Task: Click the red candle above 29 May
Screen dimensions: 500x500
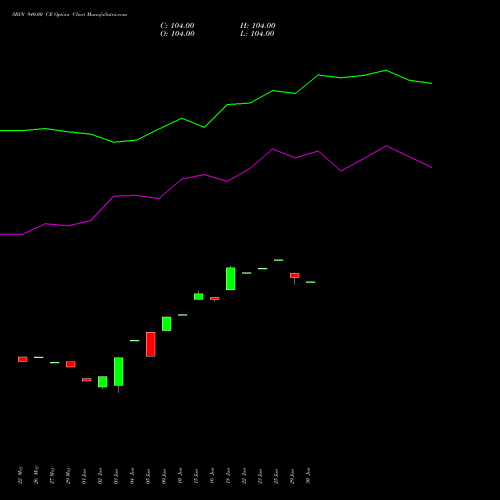Action: [x=71, y=364]
